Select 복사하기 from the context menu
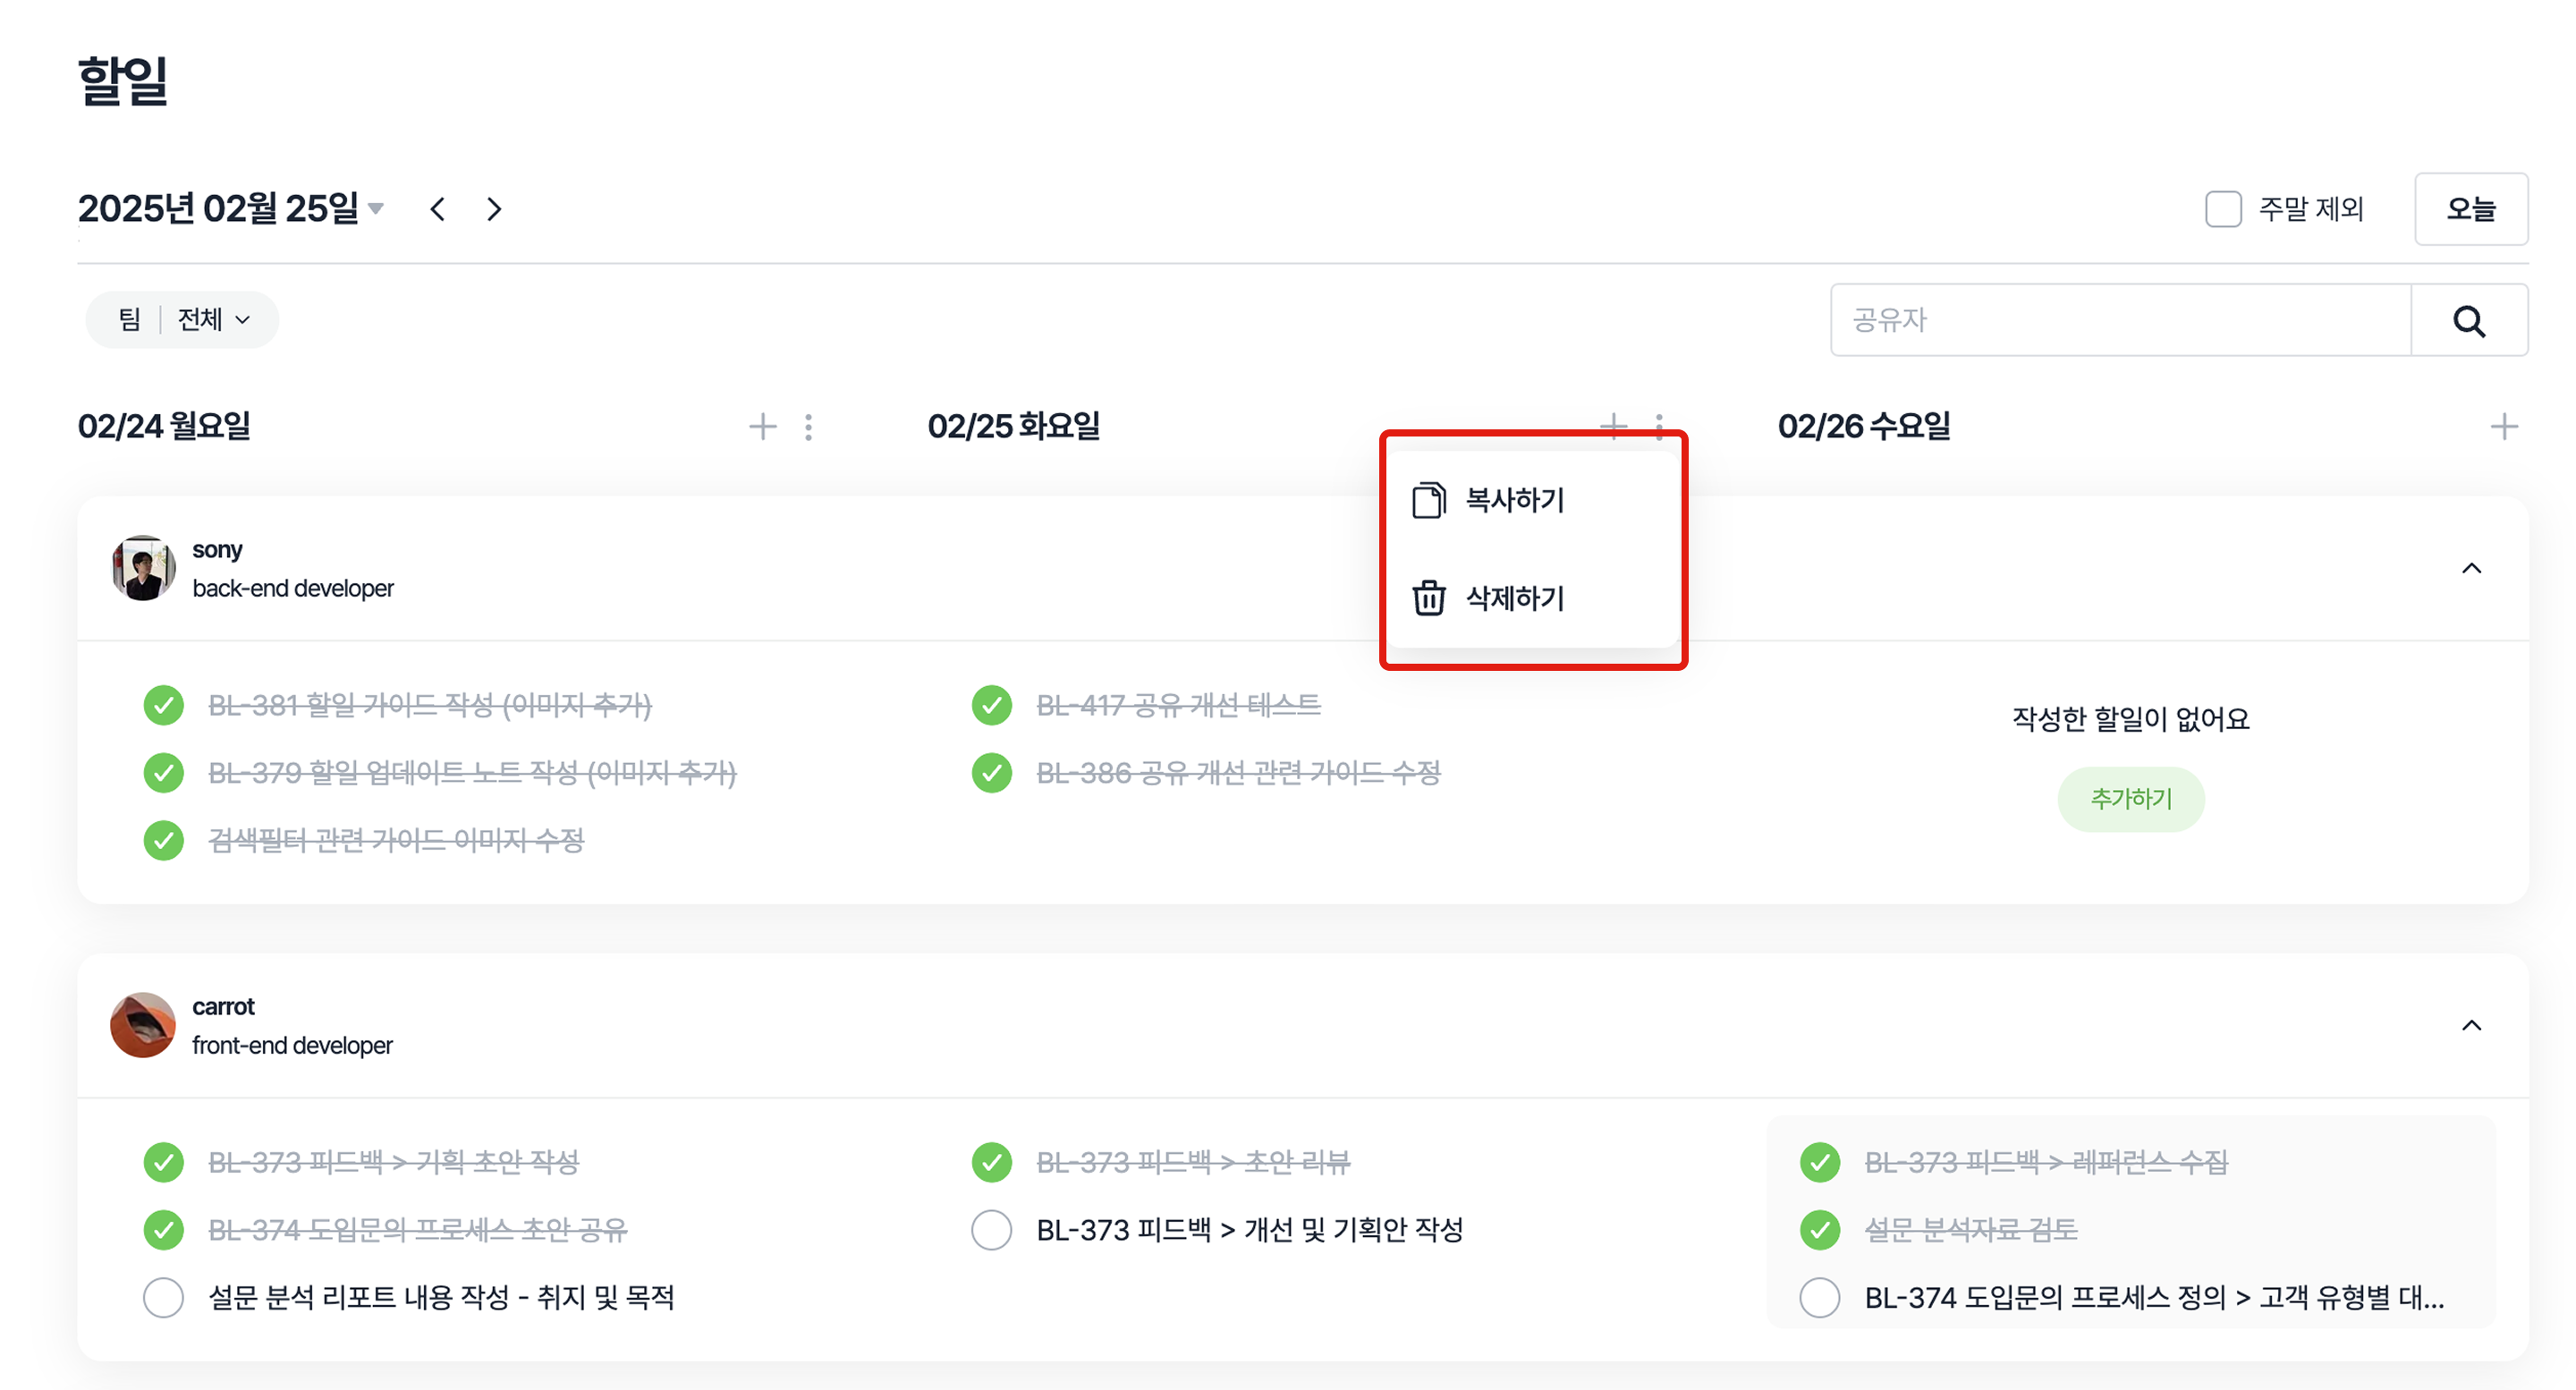 [1513, 500]
